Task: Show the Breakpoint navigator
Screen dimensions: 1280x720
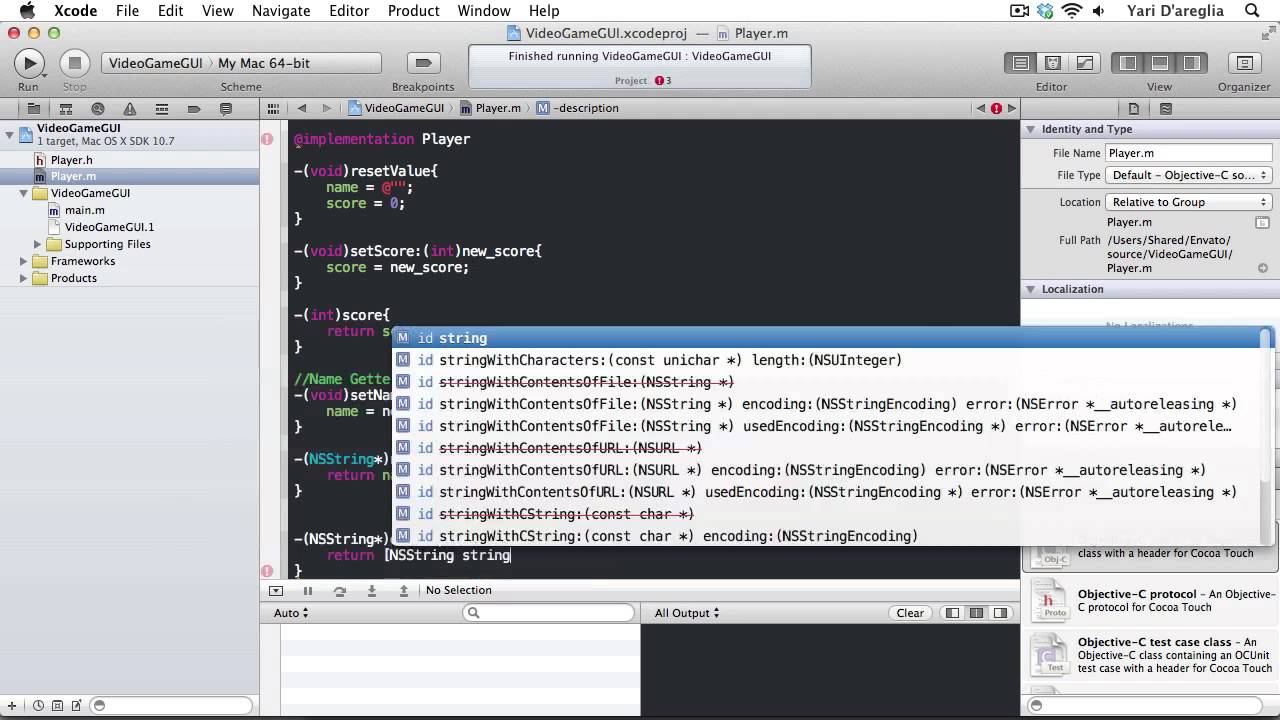Action: [x=194, y=109]
